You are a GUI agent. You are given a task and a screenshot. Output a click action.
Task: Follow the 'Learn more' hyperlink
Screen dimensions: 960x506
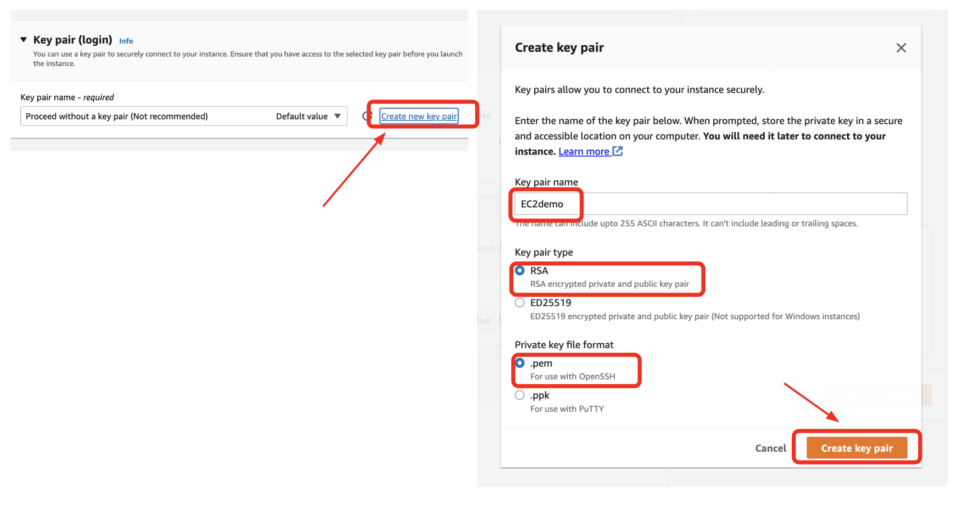pos(584,151)
